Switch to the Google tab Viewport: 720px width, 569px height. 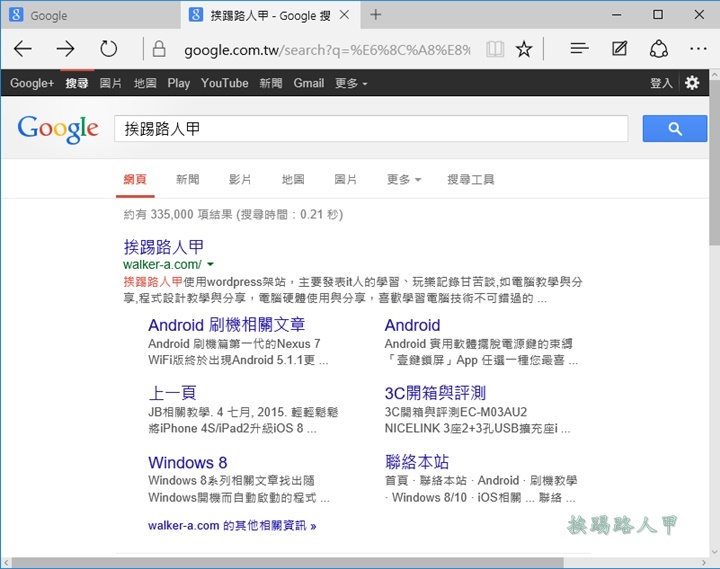[x=91, y=15]
